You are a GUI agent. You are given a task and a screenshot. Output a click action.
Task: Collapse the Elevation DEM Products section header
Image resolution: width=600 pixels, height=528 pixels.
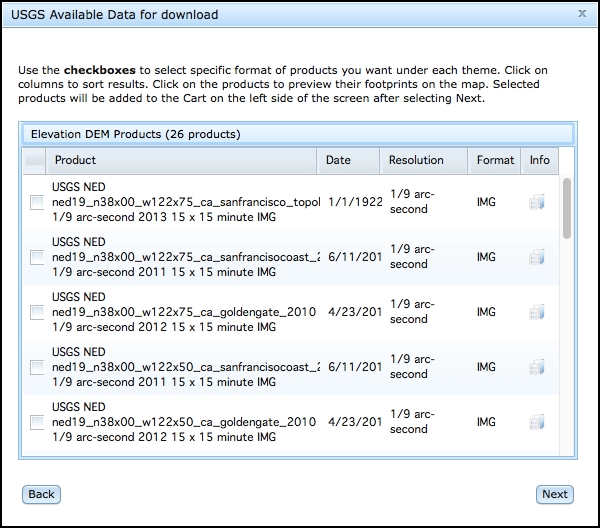coord(298,134)
